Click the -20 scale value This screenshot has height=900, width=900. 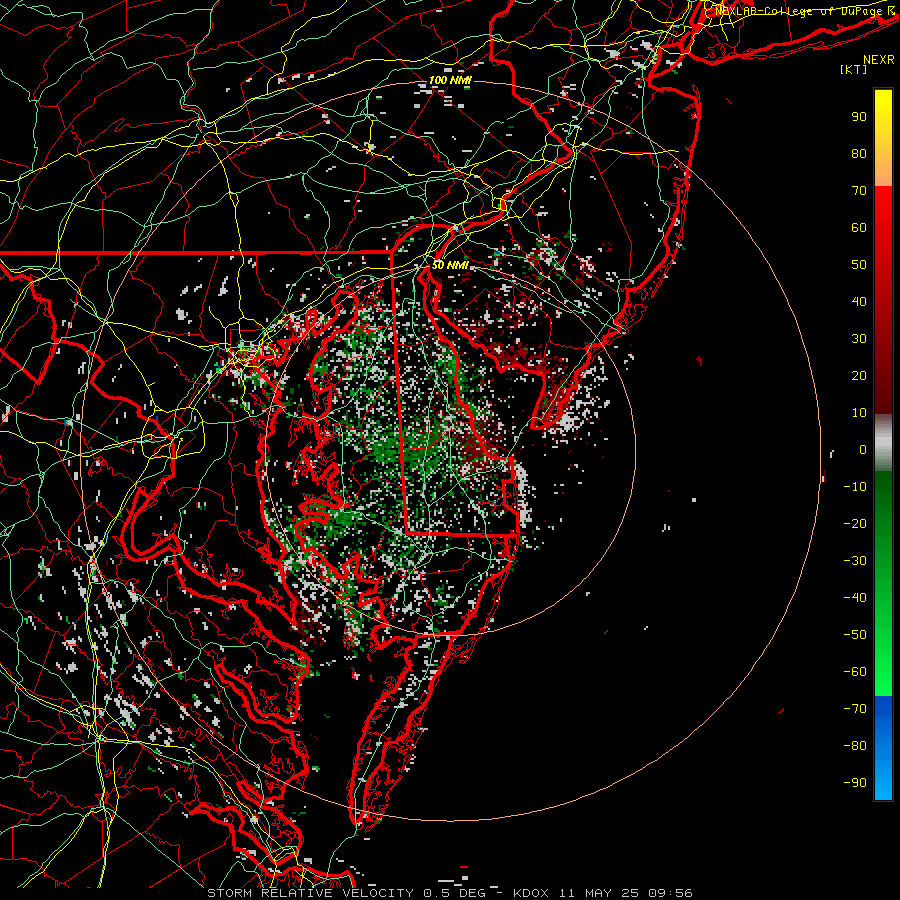(855, 524)
